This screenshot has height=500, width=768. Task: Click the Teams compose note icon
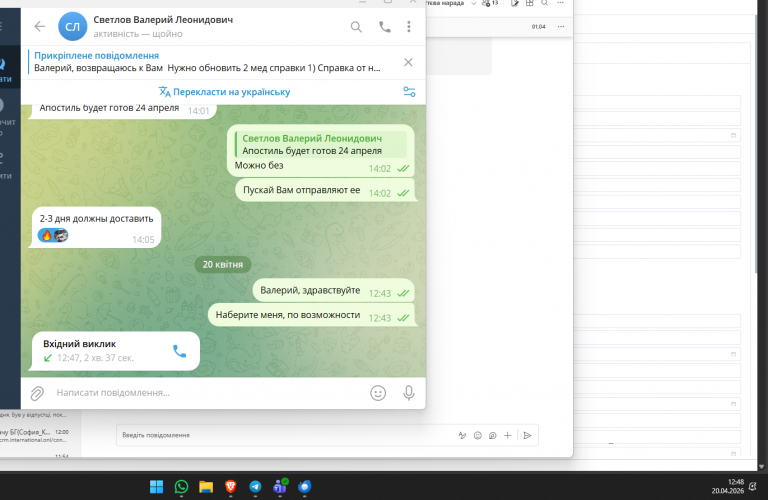pos(515,3)
